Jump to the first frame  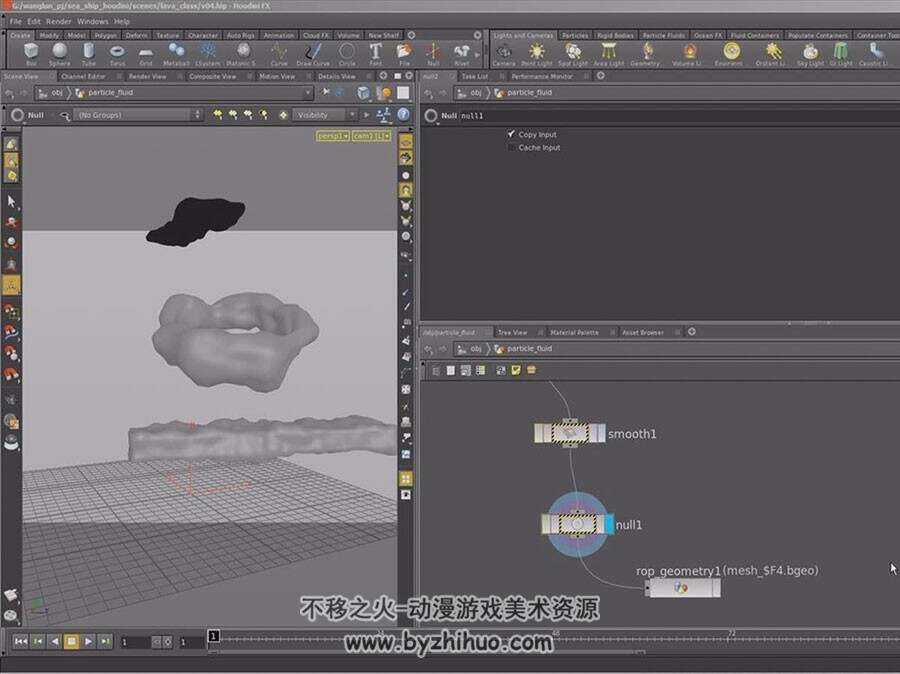click(21, 641)
